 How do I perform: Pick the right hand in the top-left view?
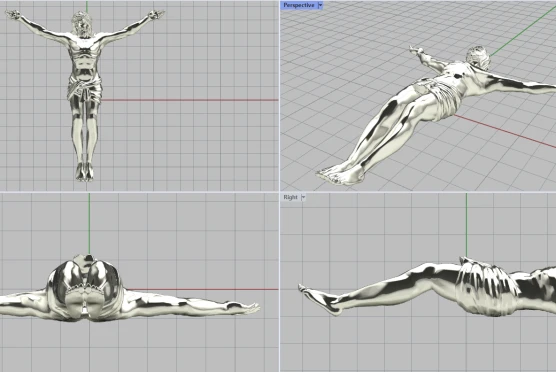13,15
